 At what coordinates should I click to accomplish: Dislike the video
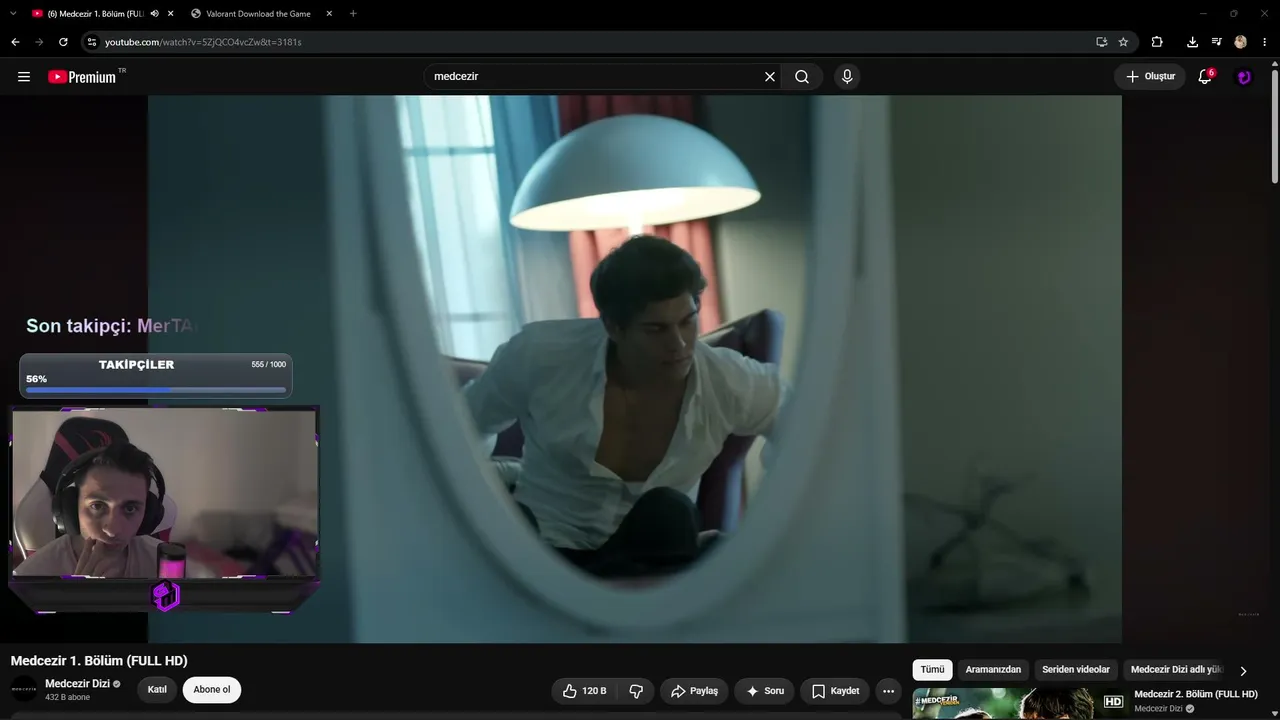click(636, 691)
